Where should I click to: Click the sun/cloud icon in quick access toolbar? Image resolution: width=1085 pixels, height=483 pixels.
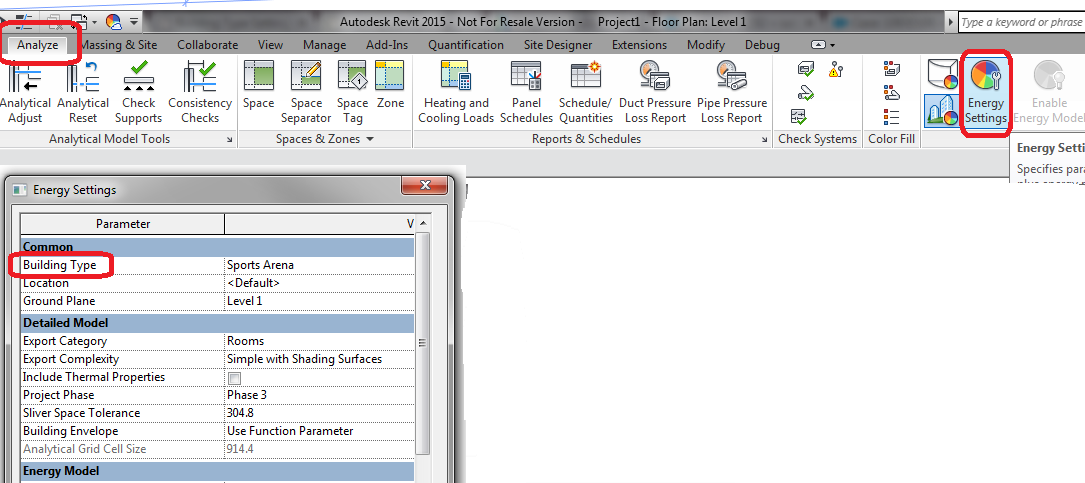(114, 21)
